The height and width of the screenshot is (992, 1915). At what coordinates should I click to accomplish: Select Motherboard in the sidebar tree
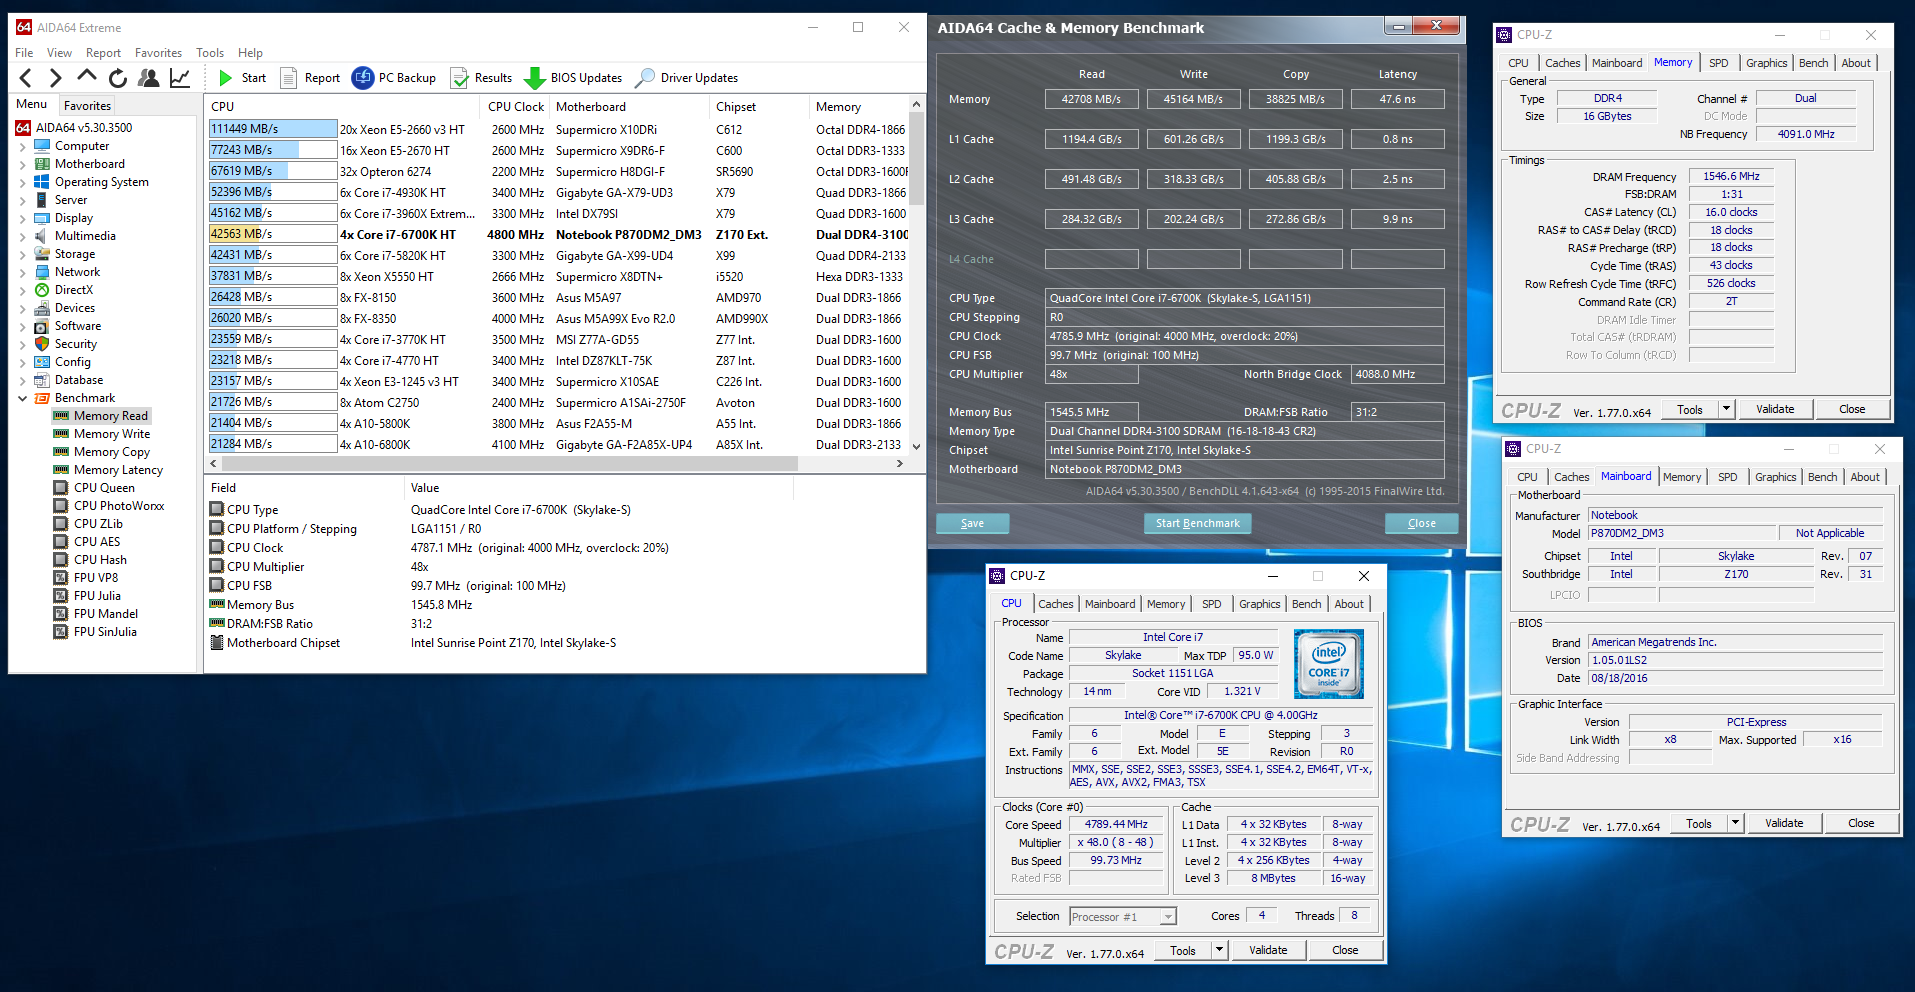(90, 164)
